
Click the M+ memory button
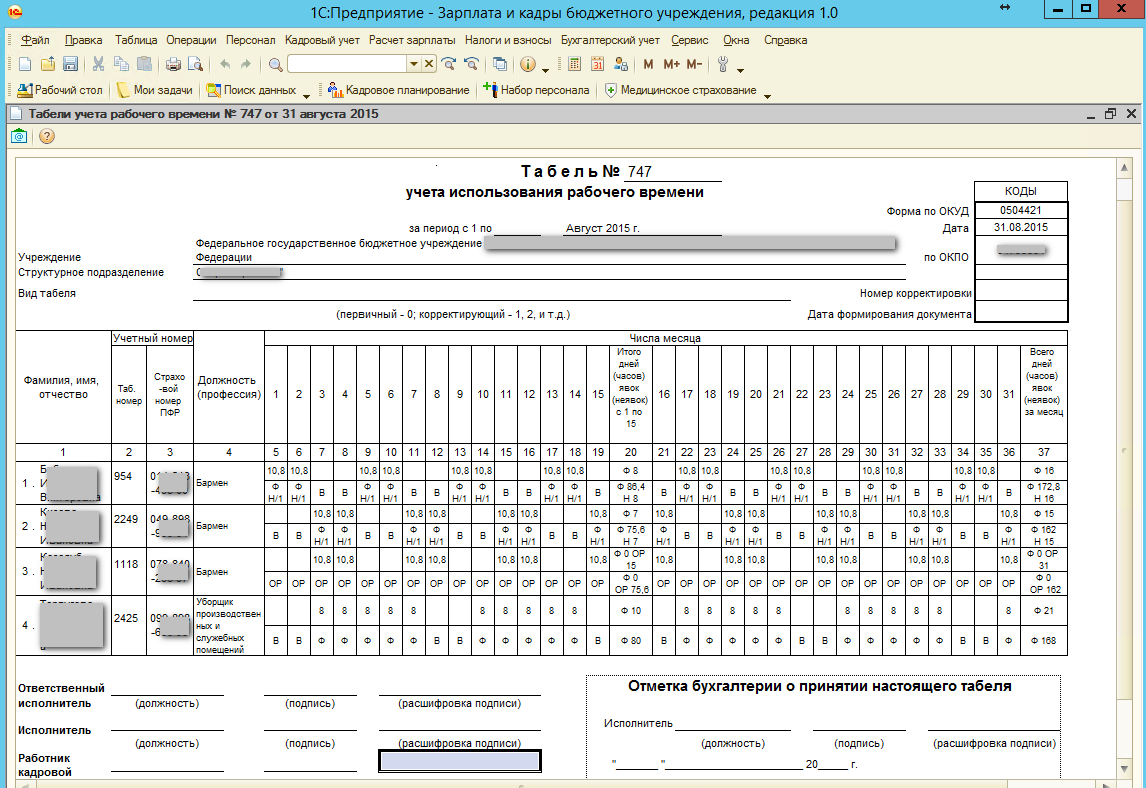click(x=672, y=64)
